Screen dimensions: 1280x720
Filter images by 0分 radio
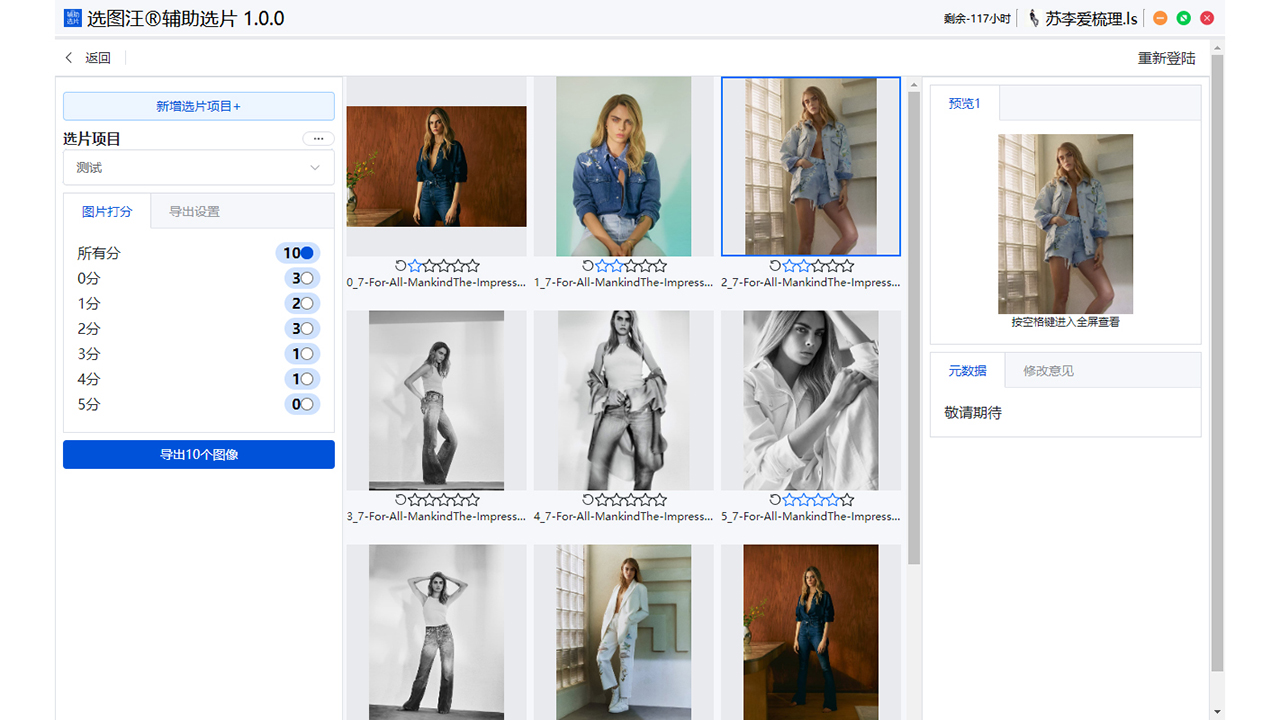307,279
